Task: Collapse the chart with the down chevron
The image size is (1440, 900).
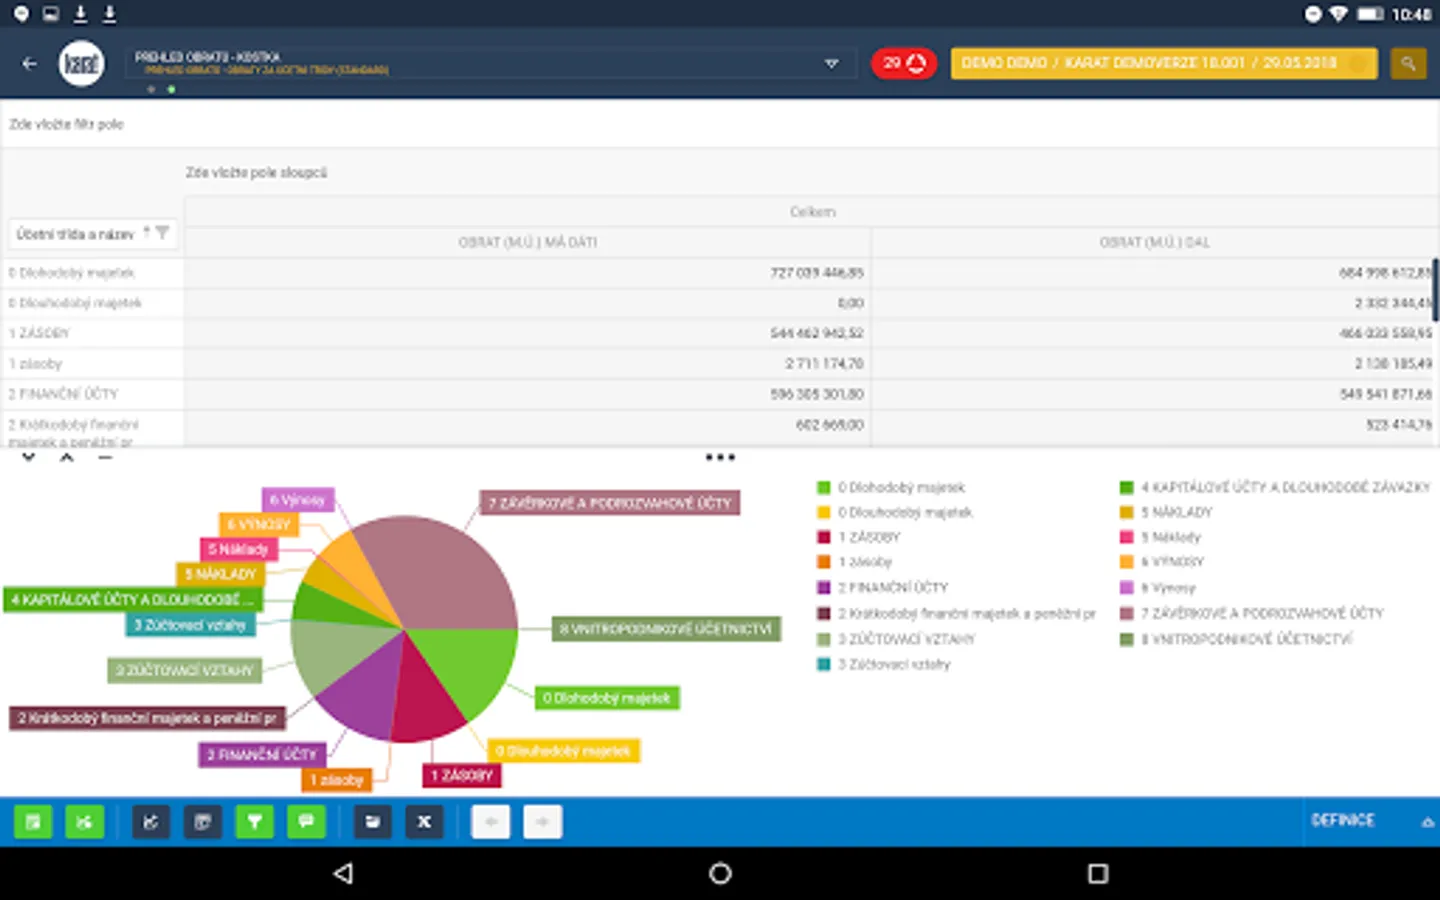Action: pyautogui.click(x=27, y=457)
